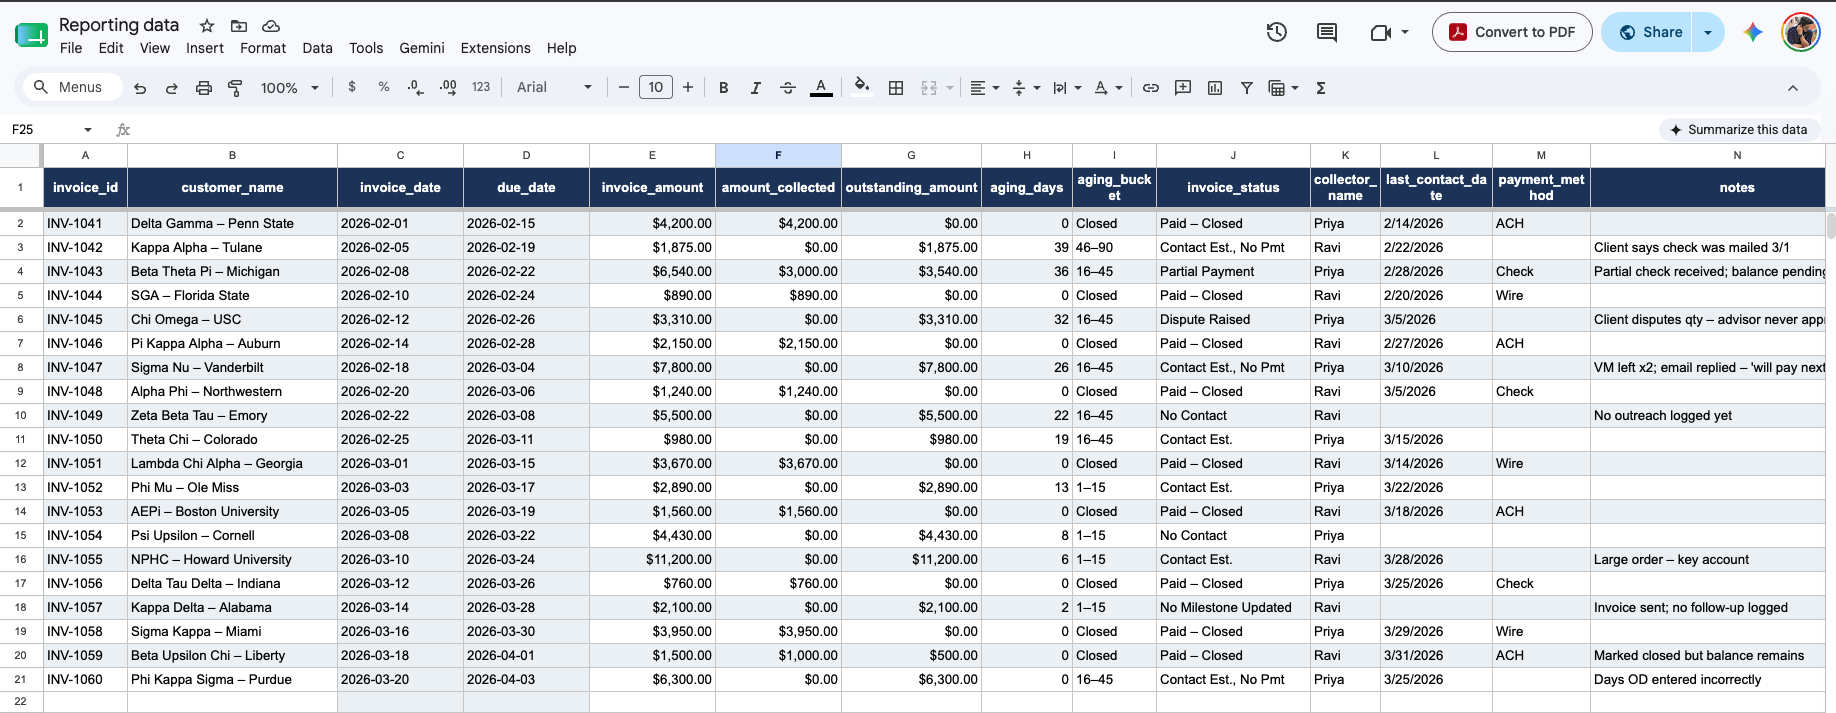Viewport: 1836px width, 713px height.
Task: Open the Arial font dropdown
Action: [554, 88]
